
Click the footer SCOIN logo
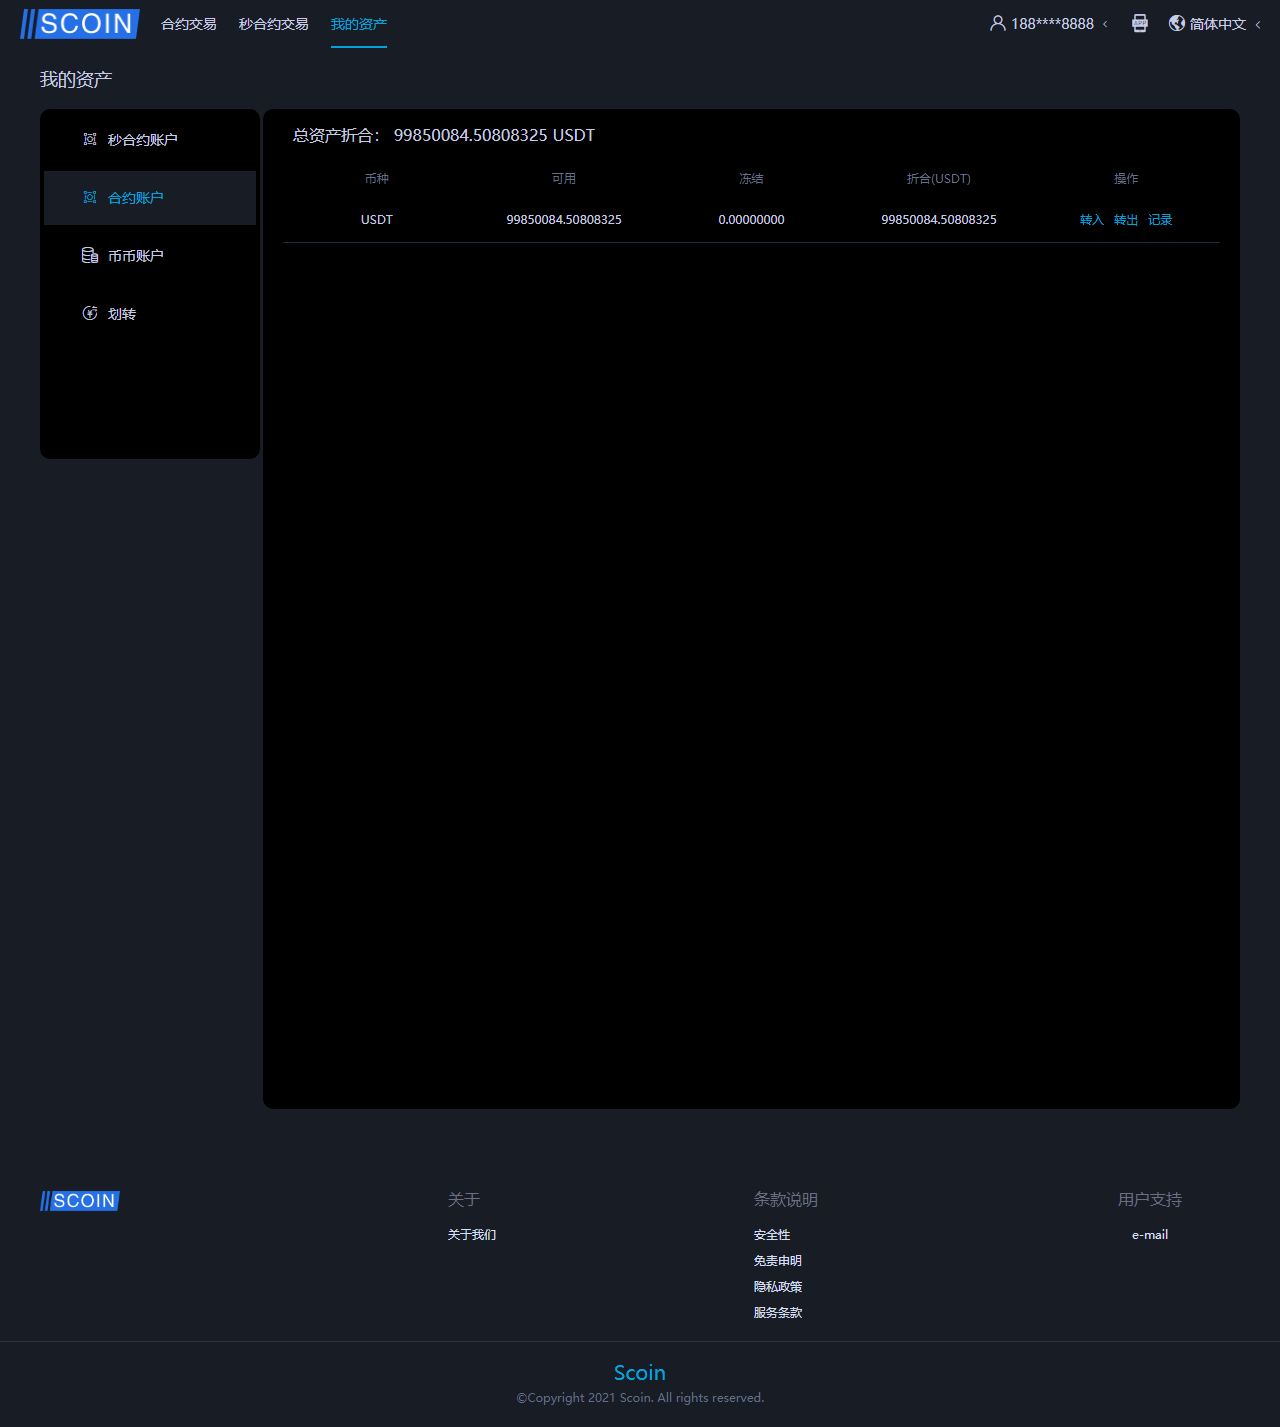(x=80, y=1200)
